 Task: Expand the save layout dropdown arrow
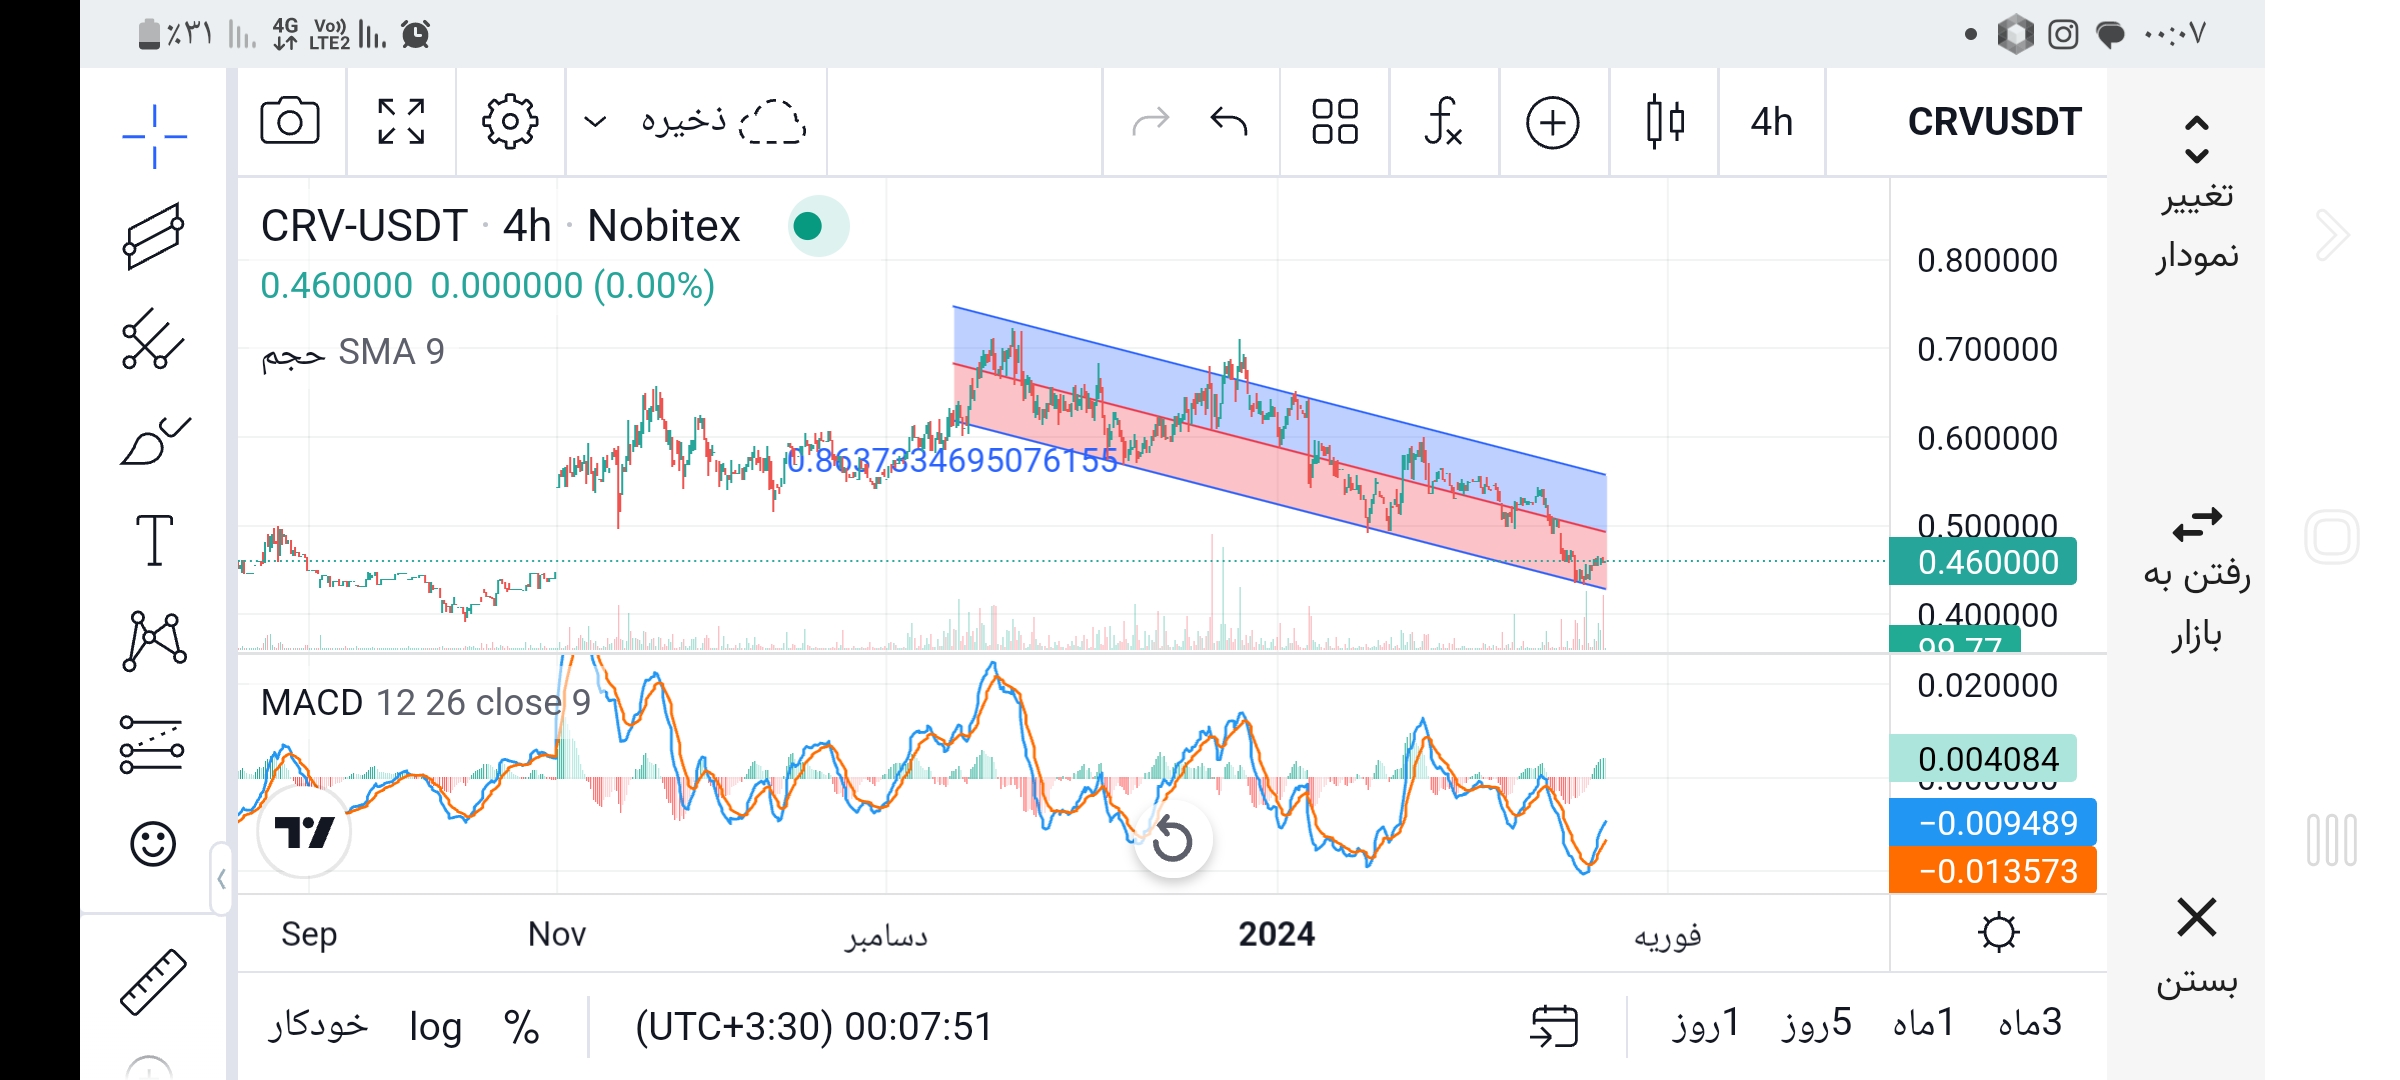(x=595, y=122)
